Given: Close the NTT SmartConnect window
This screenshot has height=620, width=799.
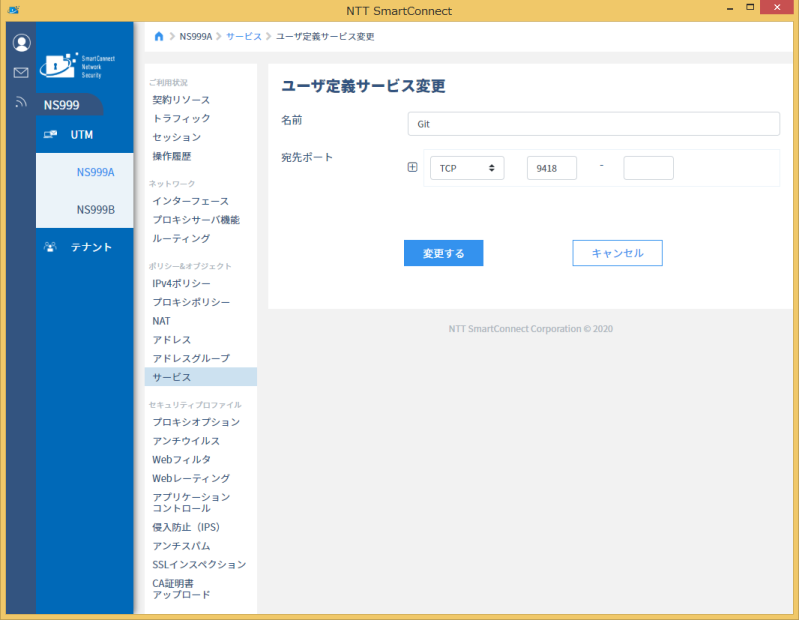Looking at the screenshot, I should point(778,7).
